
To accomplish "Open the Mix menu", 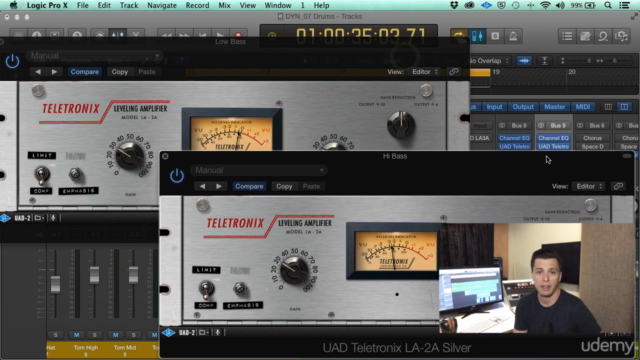I will [x=224, y=5].
